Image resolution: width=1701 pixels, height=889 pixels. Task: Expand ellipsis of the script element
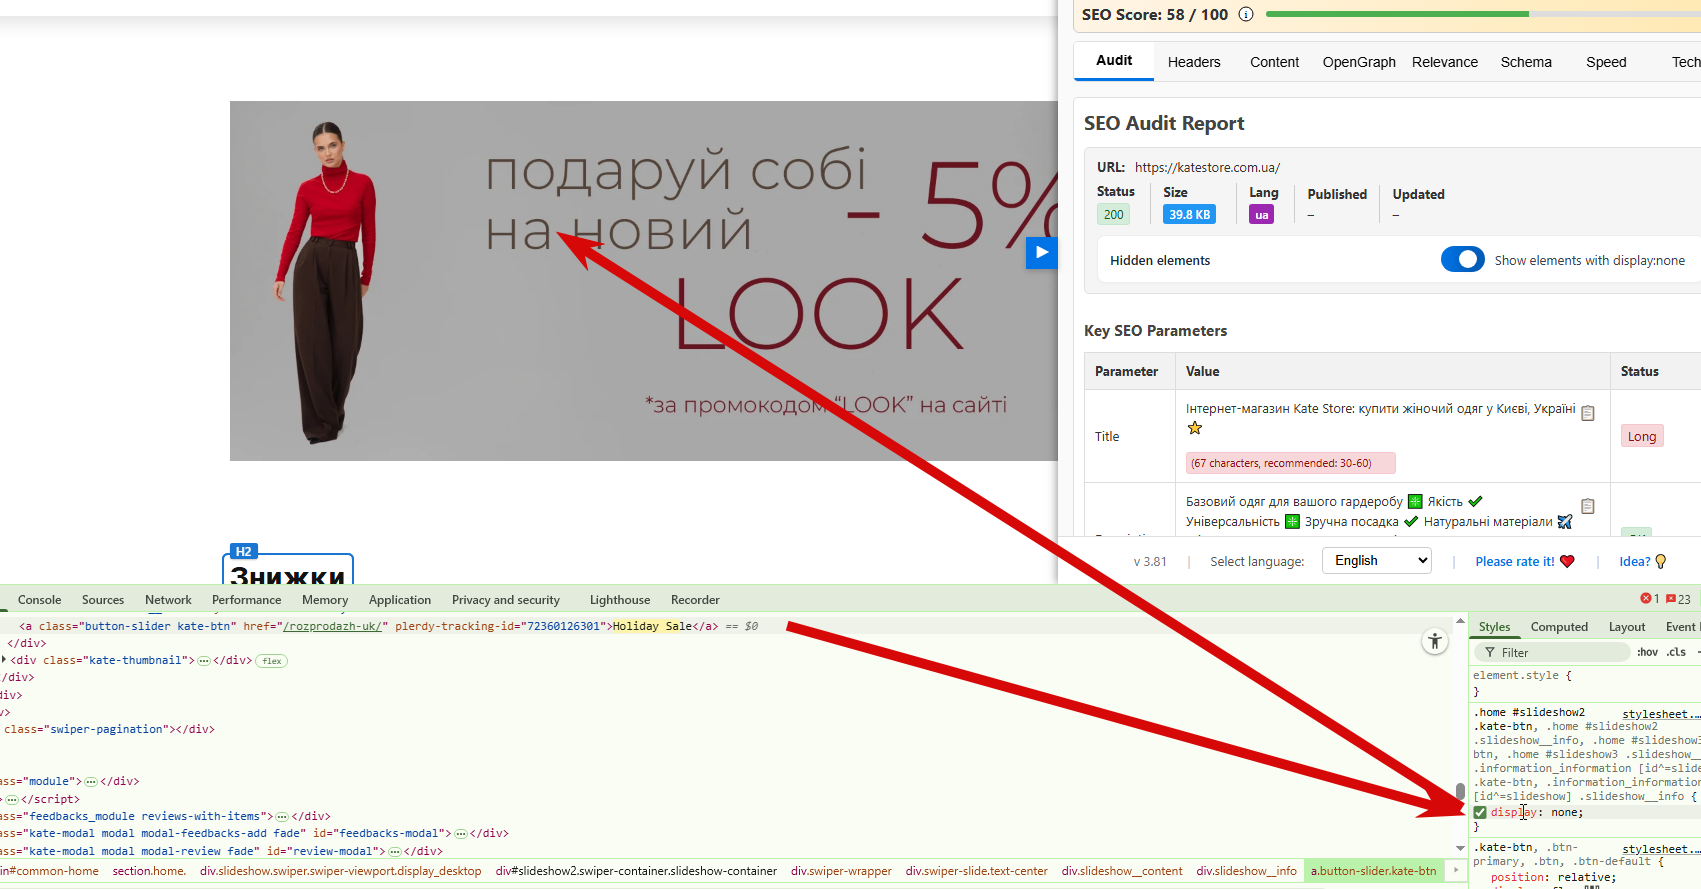click(12, 800)
